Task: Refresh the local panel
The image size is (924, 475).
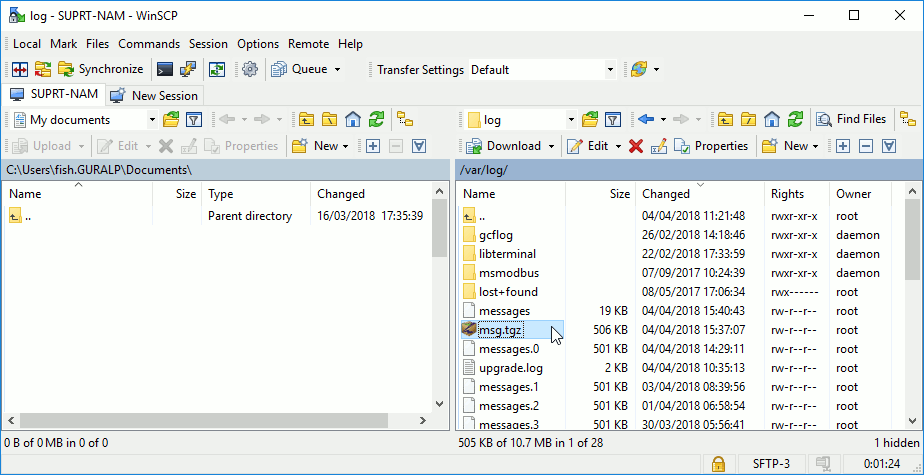Action: (376, 120)
